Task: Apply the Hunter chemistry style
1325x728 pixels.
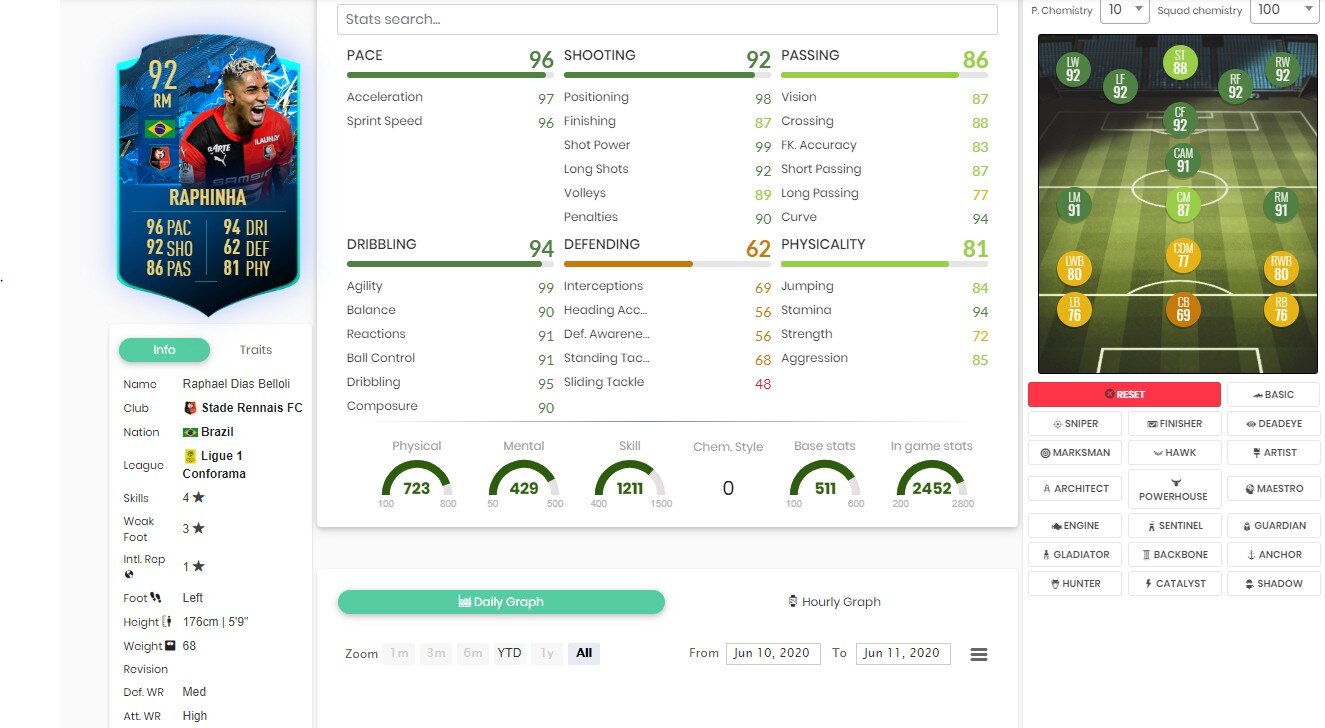Action: (x=1074, y=583)
